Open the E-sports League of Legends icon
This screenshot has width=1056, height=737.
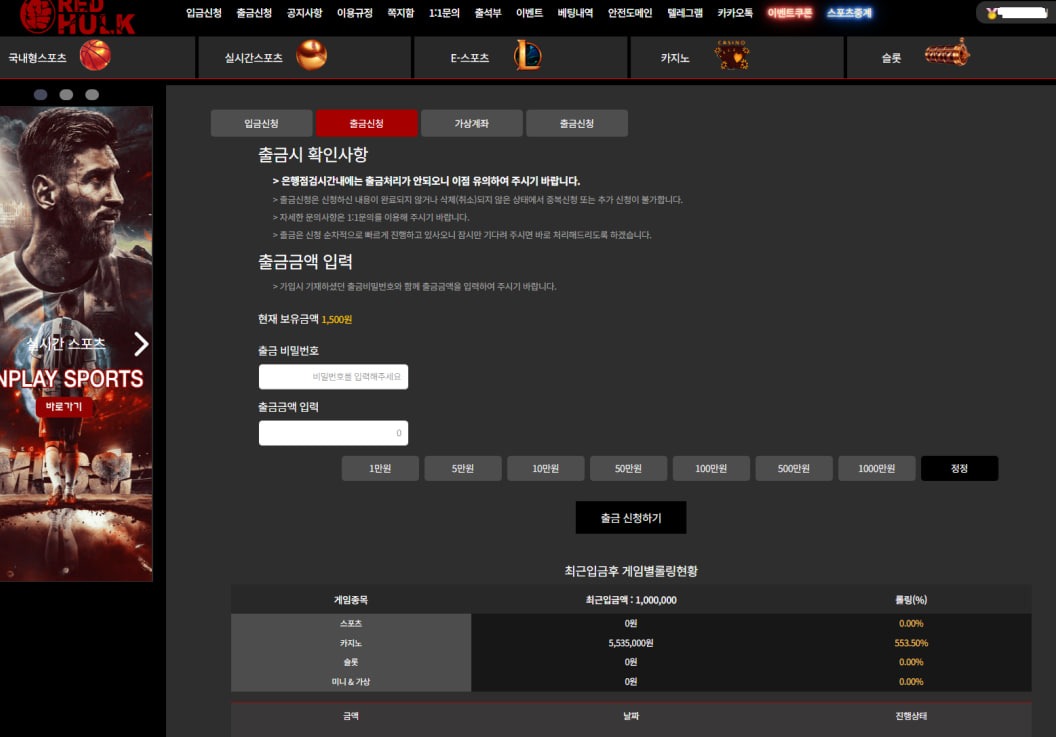point(528,55)
